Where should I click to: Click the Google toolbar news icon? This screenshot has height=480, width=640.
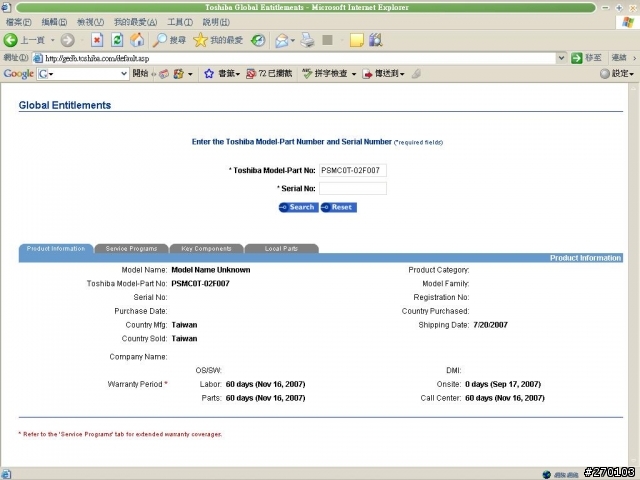[x=164, y=74]
